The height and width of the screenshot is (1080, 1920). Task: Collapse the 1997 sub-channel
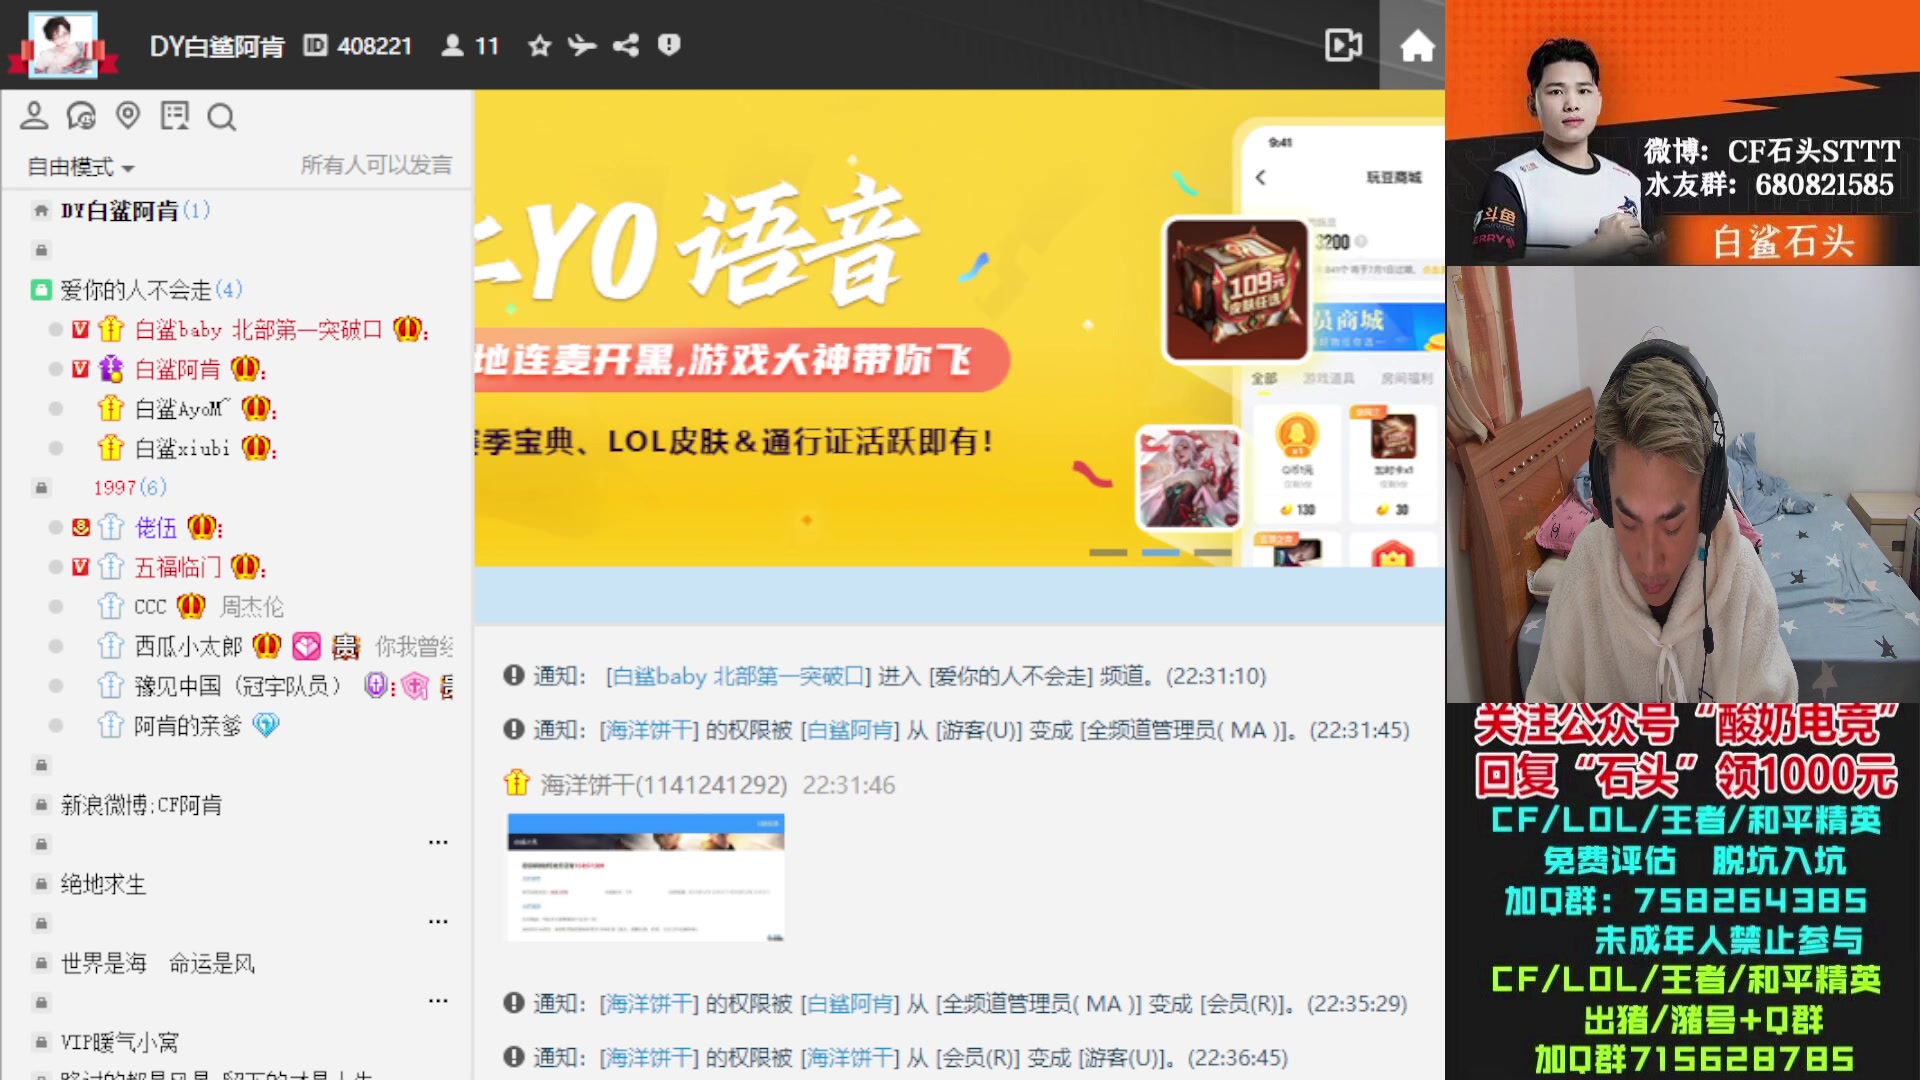pos(41,488)
